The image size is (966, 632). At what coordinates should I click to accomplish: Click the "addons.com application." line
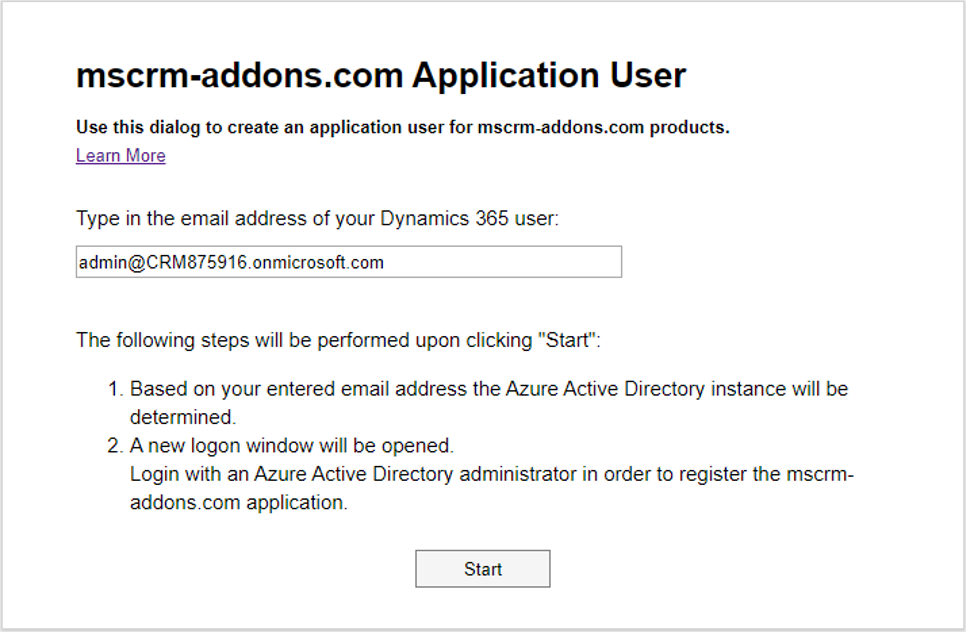[x=239, y=502]
